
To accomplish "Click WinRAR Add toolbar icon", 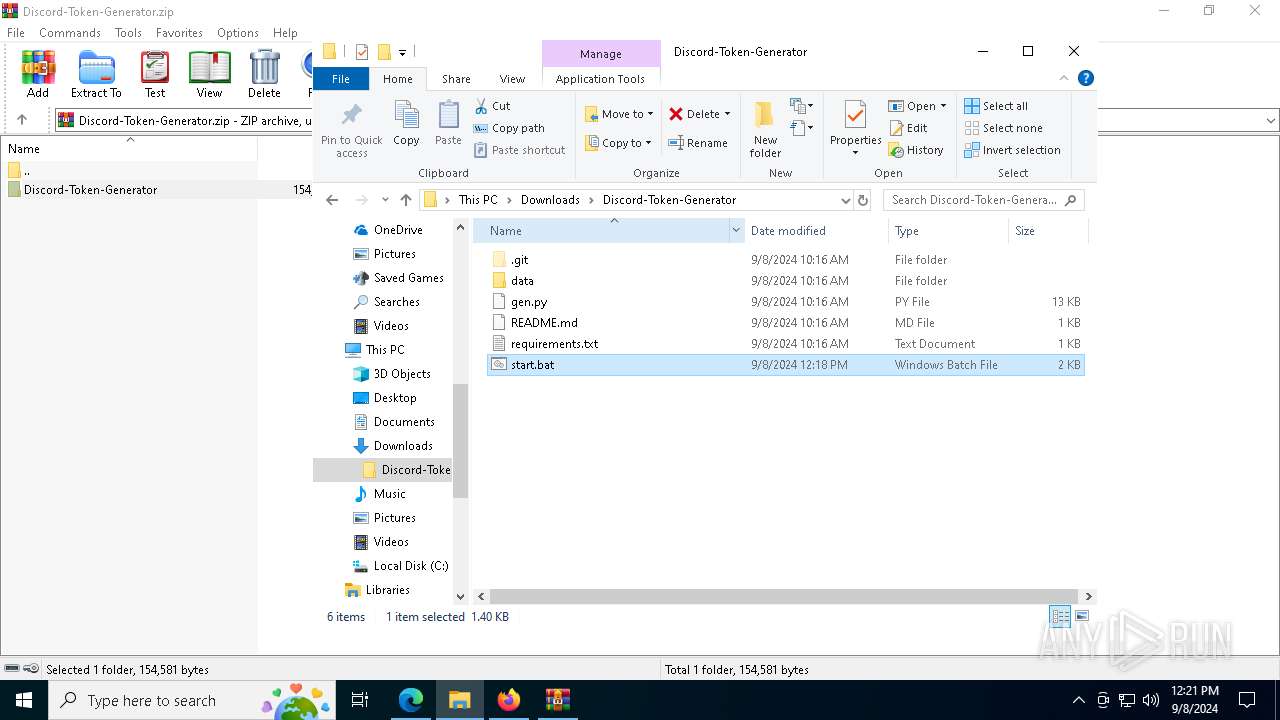I will click(38, 75).
